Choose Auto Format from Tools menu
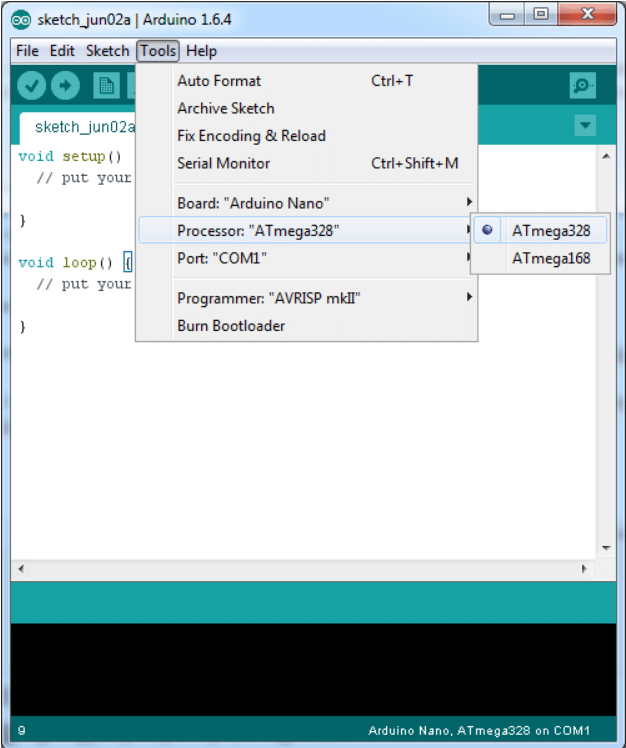 pos(219,80)
